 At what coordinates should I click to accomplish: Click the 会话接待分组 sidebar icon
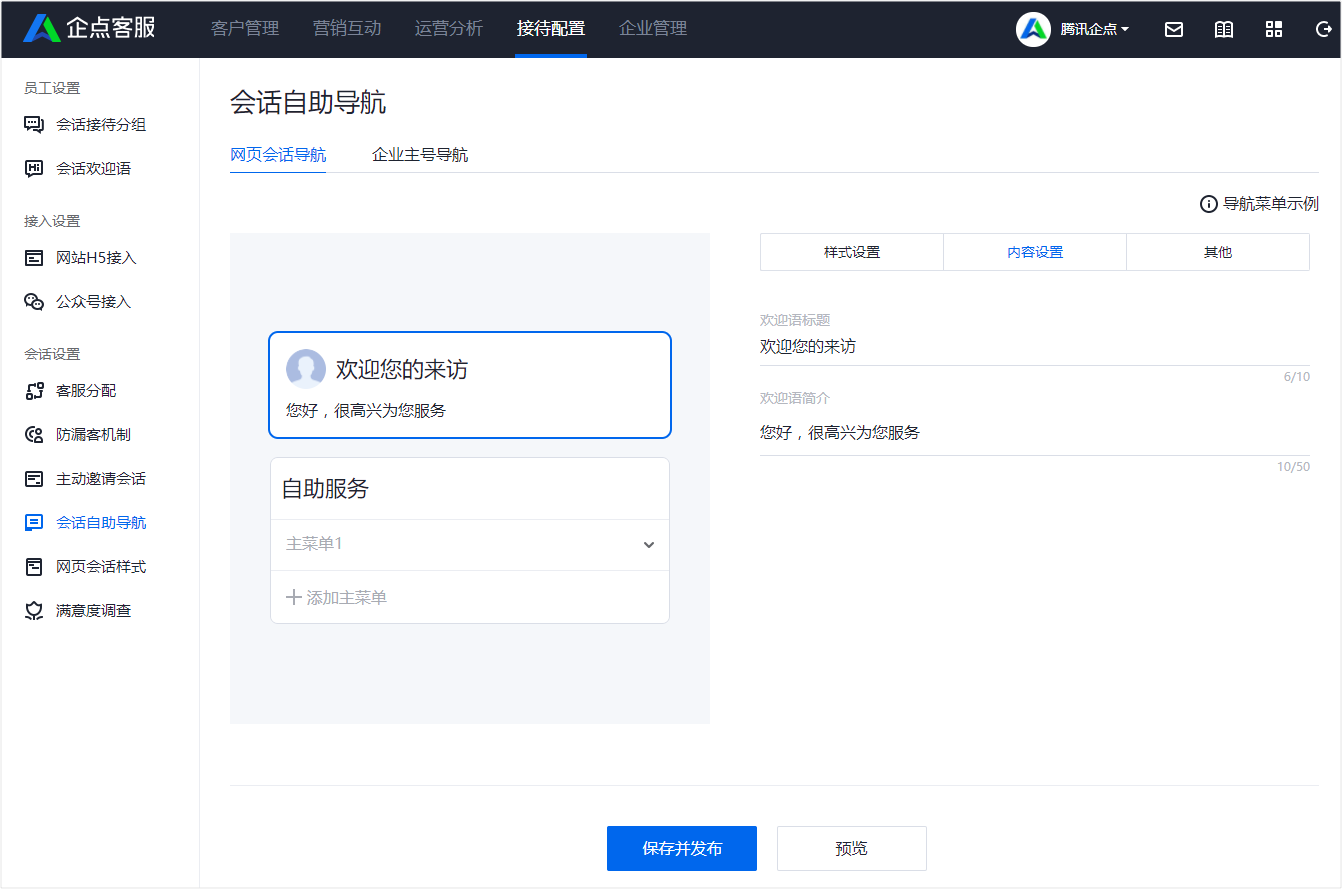coord(34,125)
